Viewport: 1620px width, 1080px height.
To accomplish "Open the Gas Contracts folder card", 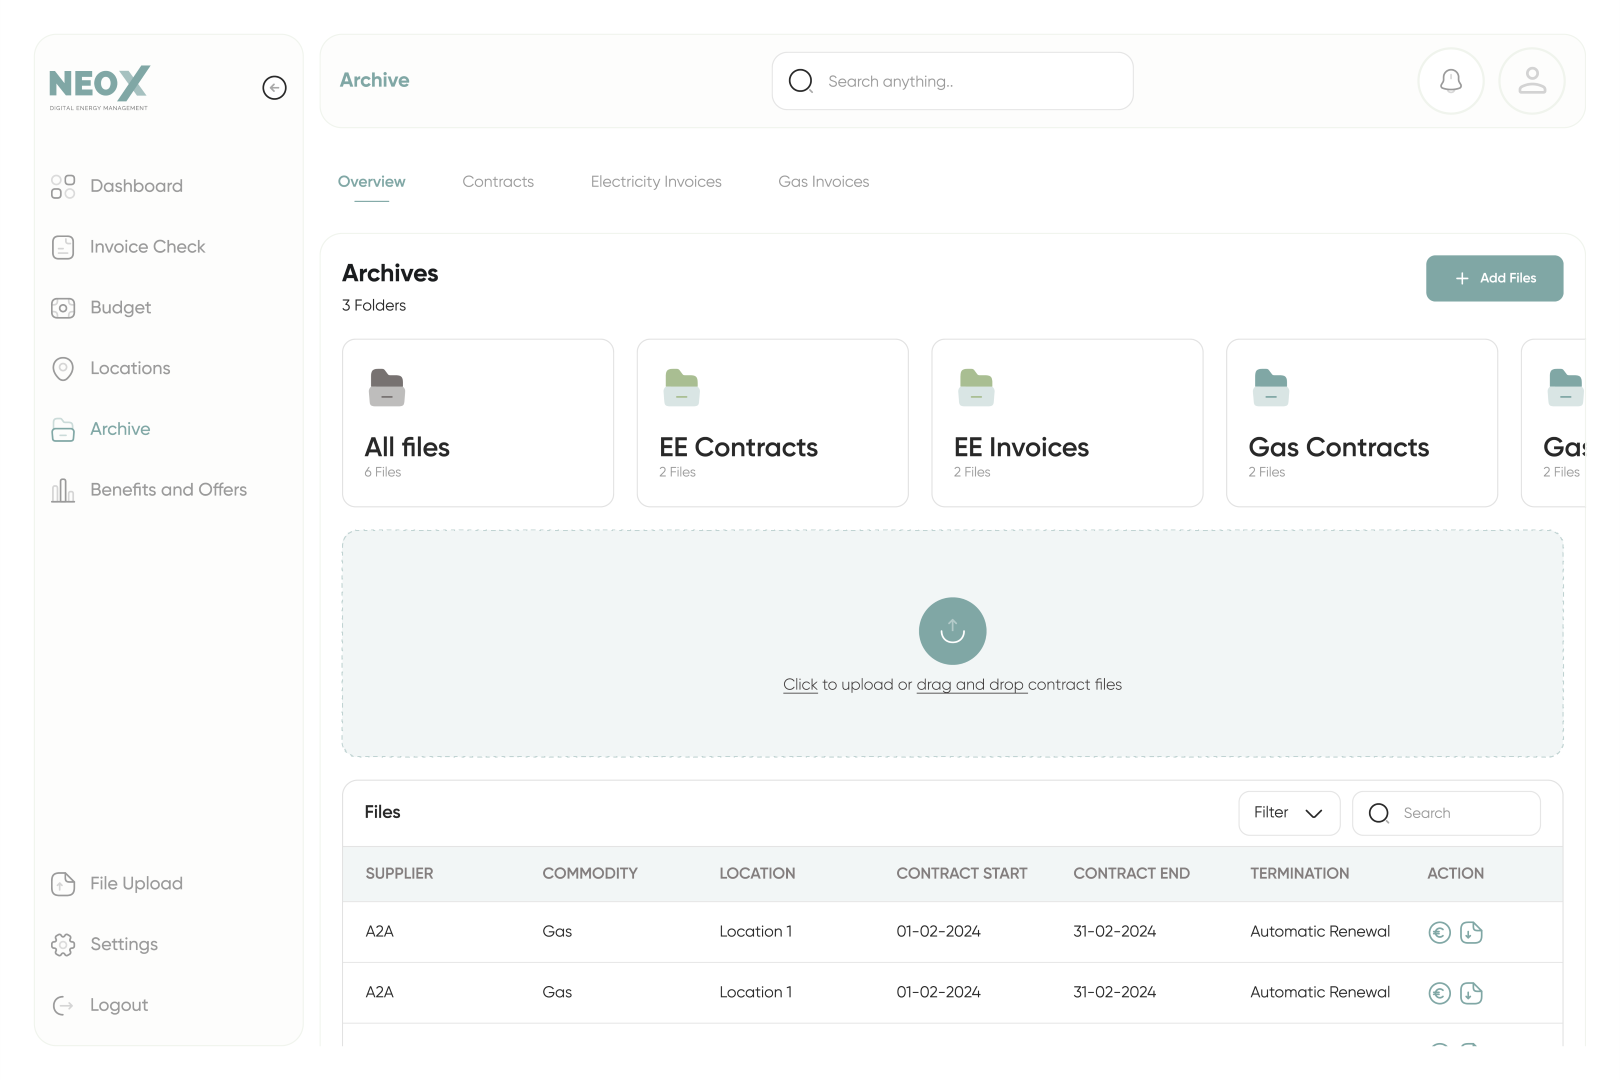I will pyautogui.click(x=1361, y=423).
